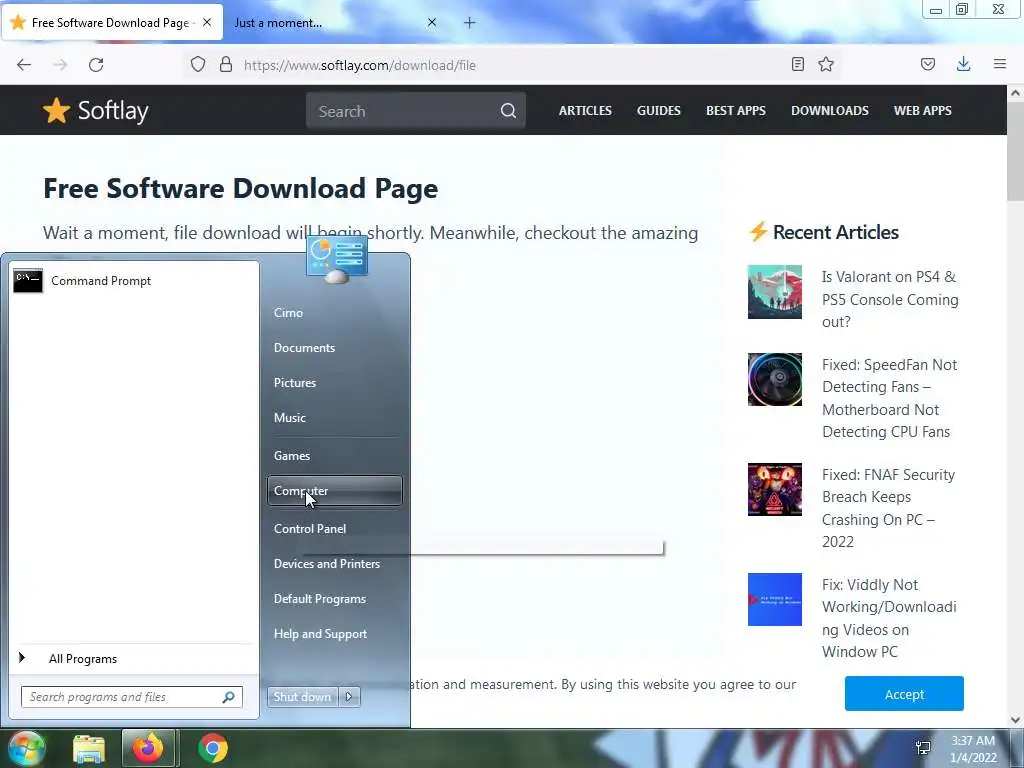Image resolution: width=1024 pixels, height=768 pixels.
Task: Reload the page with the refresh icon
Action: point(96,65)
